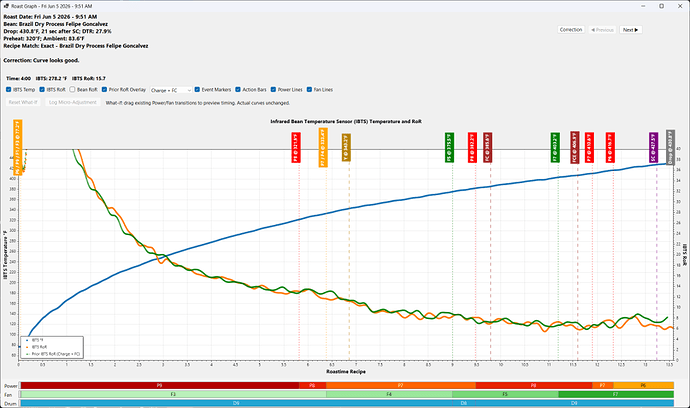The width and height of the screenshot is (690, 408).
Task: Click the chart legend box
Action: point(52,347)
